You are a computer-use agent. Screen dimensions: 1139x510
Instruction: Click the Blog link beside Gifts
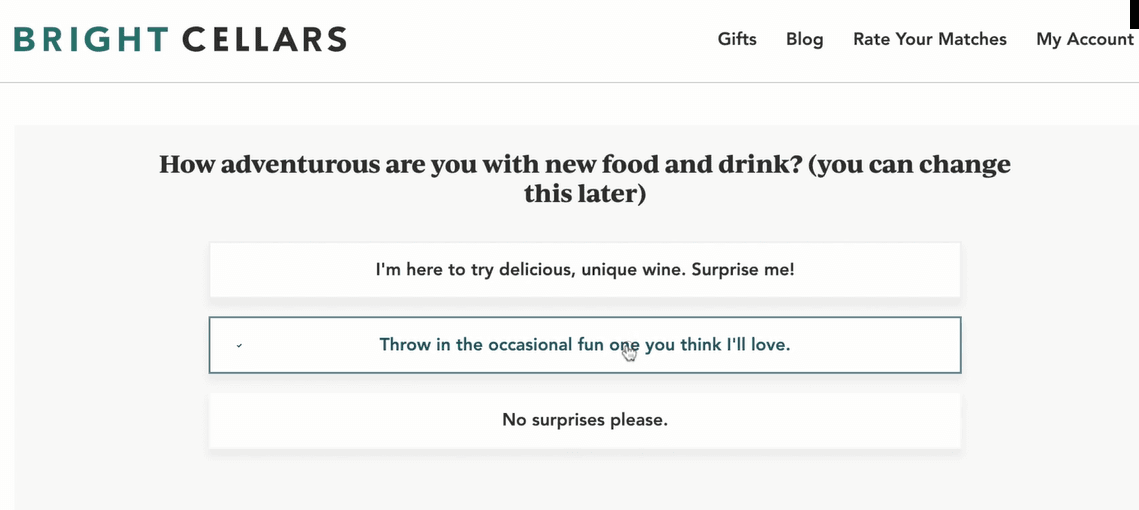pyautogui.click(x=805, y=39)
